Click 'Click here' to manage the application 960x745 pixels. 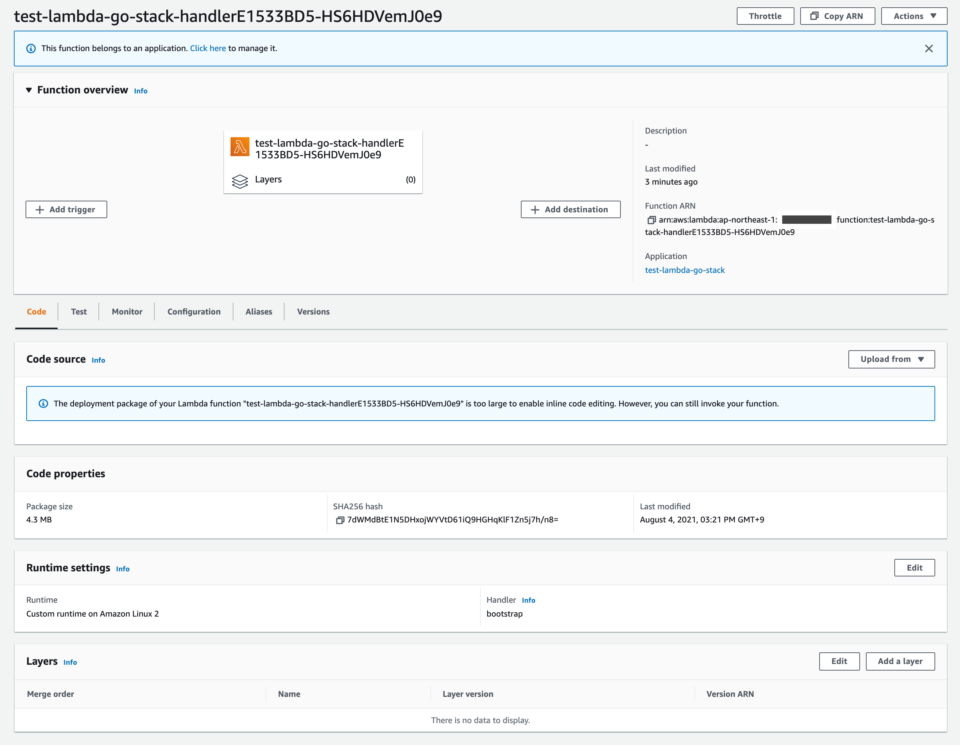(207, 47)
